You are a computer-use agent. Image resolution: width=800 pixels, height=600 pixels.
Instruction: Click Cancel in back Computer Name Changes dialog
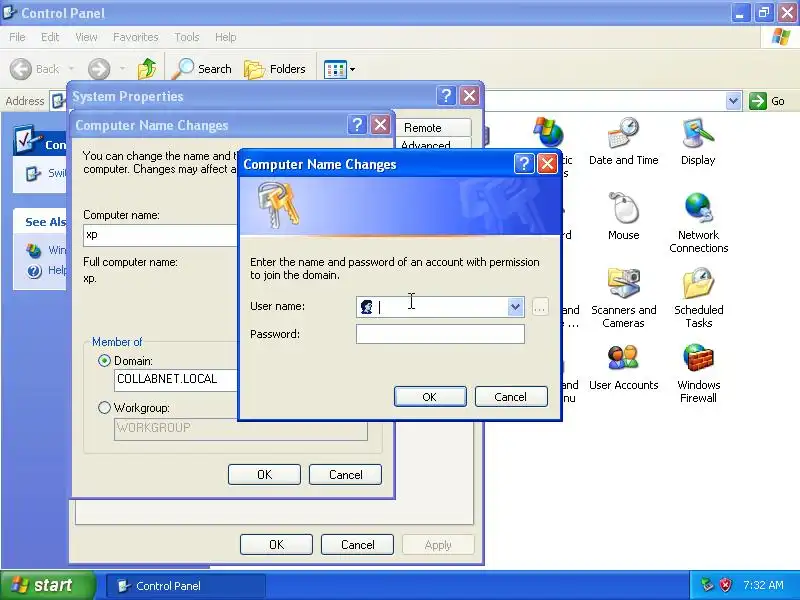click(x=345, y=474)
